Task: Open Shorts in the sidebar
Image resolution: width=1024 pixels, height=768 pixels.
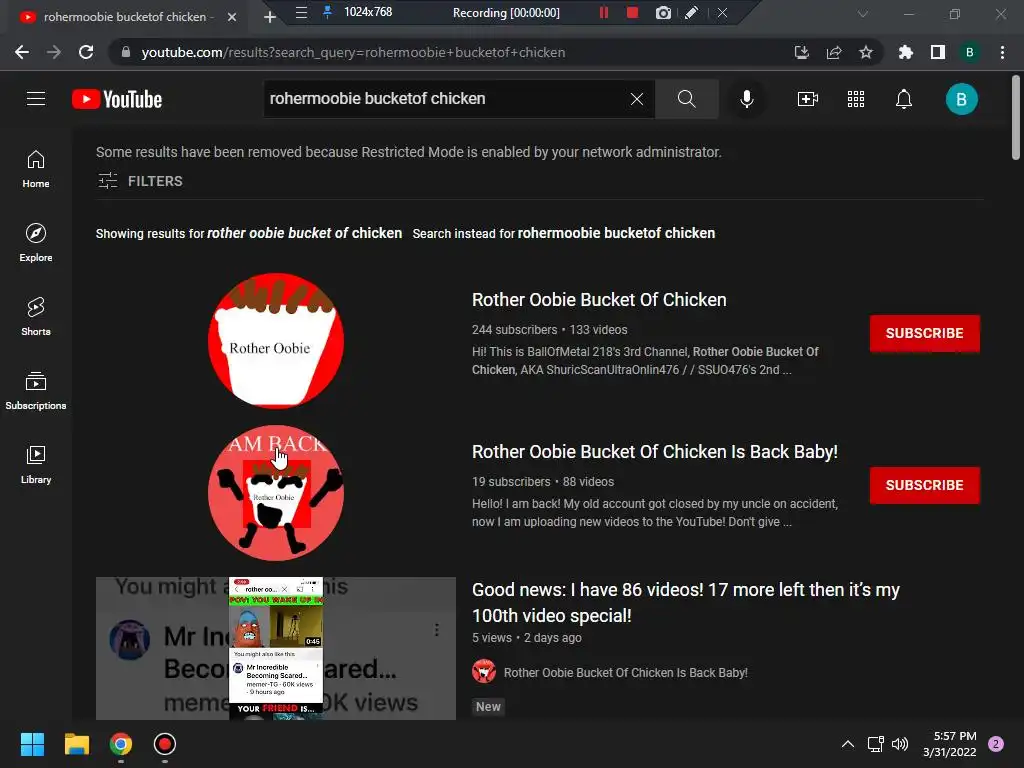Action: point(36,317)
